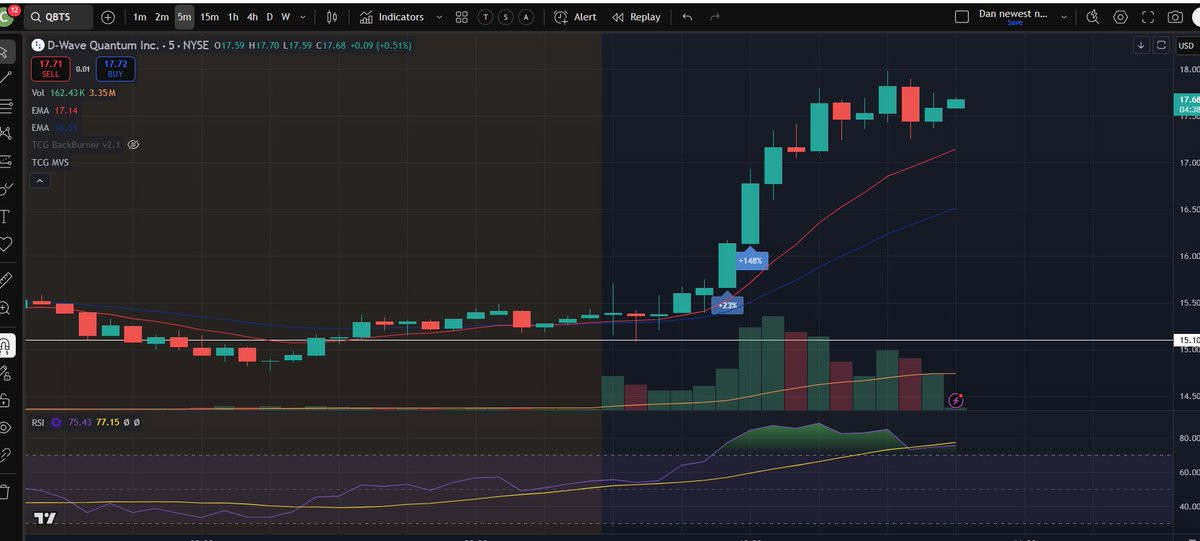Click the circled T quick button
This screenshot has width=1200, height=541.
point(485,17)
